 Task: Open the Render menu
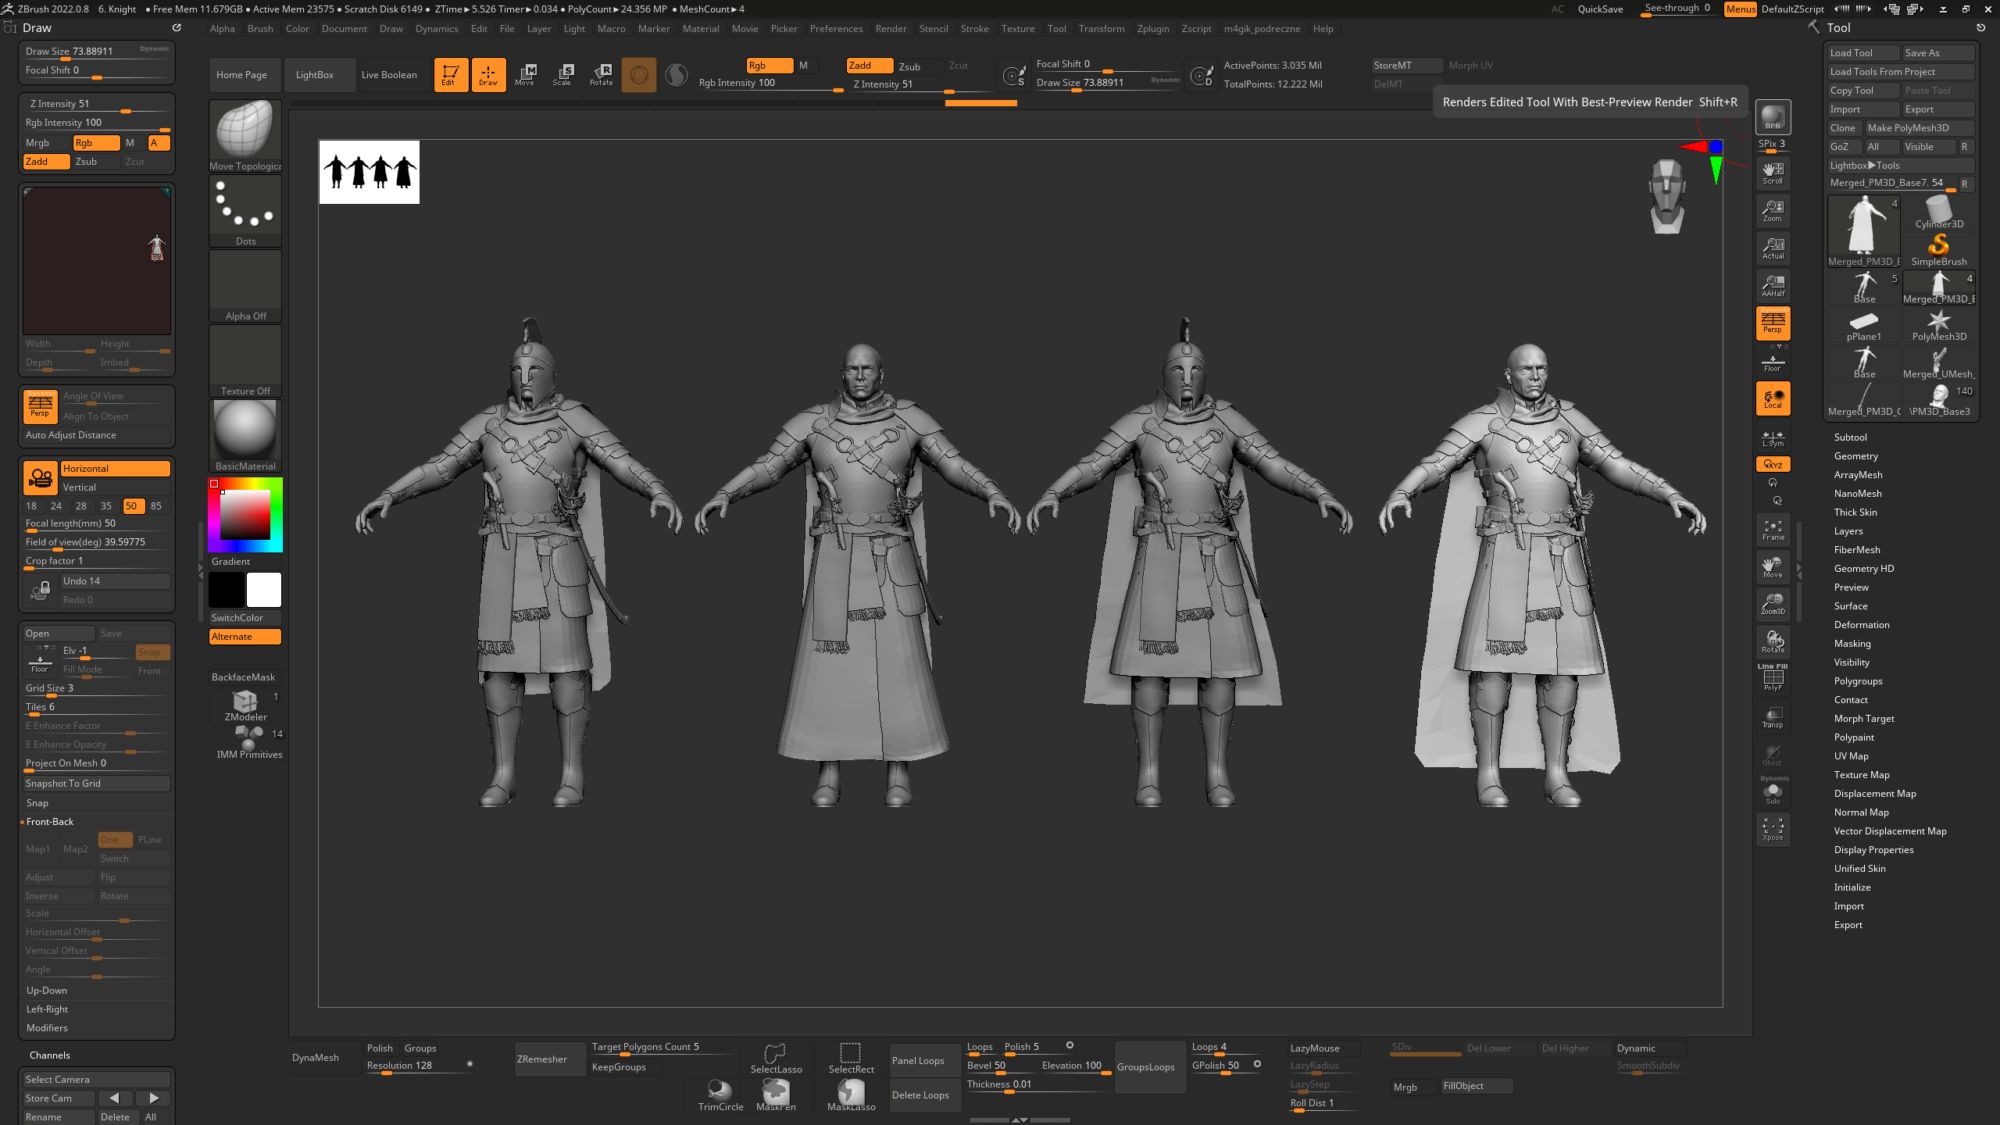coord(890,29)
